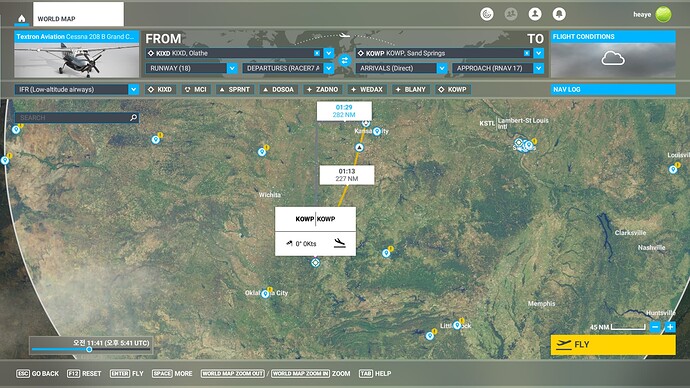This screenshot has width=690, height=388.
Task: Open the NAV LOG panel
Action: click(x=613, y=89)
